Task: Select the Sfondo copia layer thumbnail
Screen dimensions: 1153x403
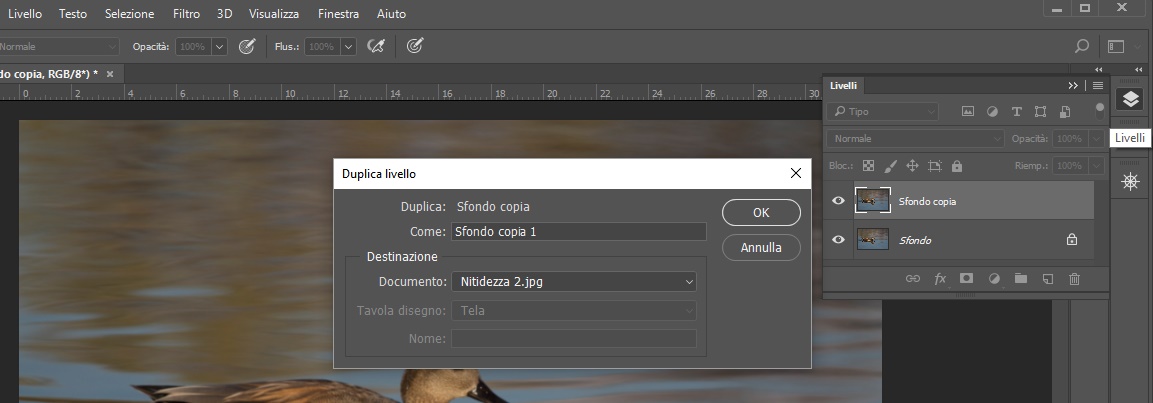Action: tap(873, 200)
